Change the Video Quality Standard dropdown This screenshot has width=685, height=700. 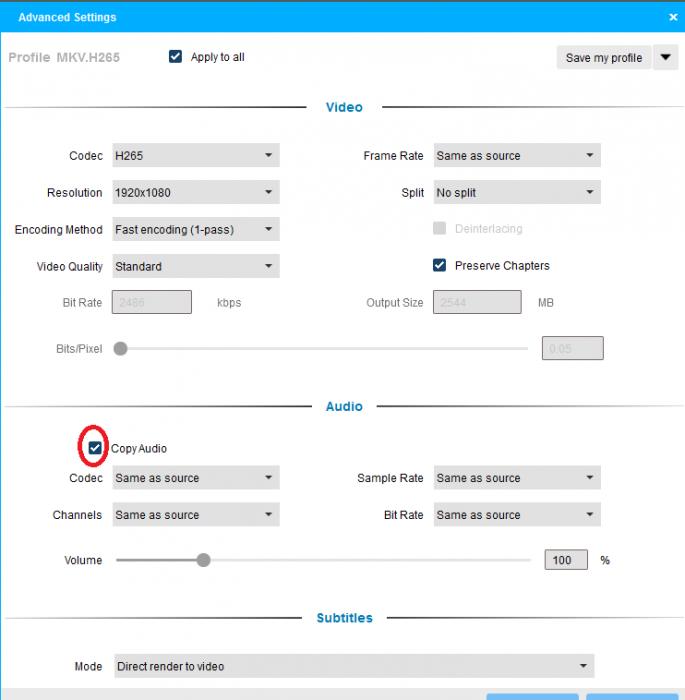pyautogui.click(x=195, y=267)
